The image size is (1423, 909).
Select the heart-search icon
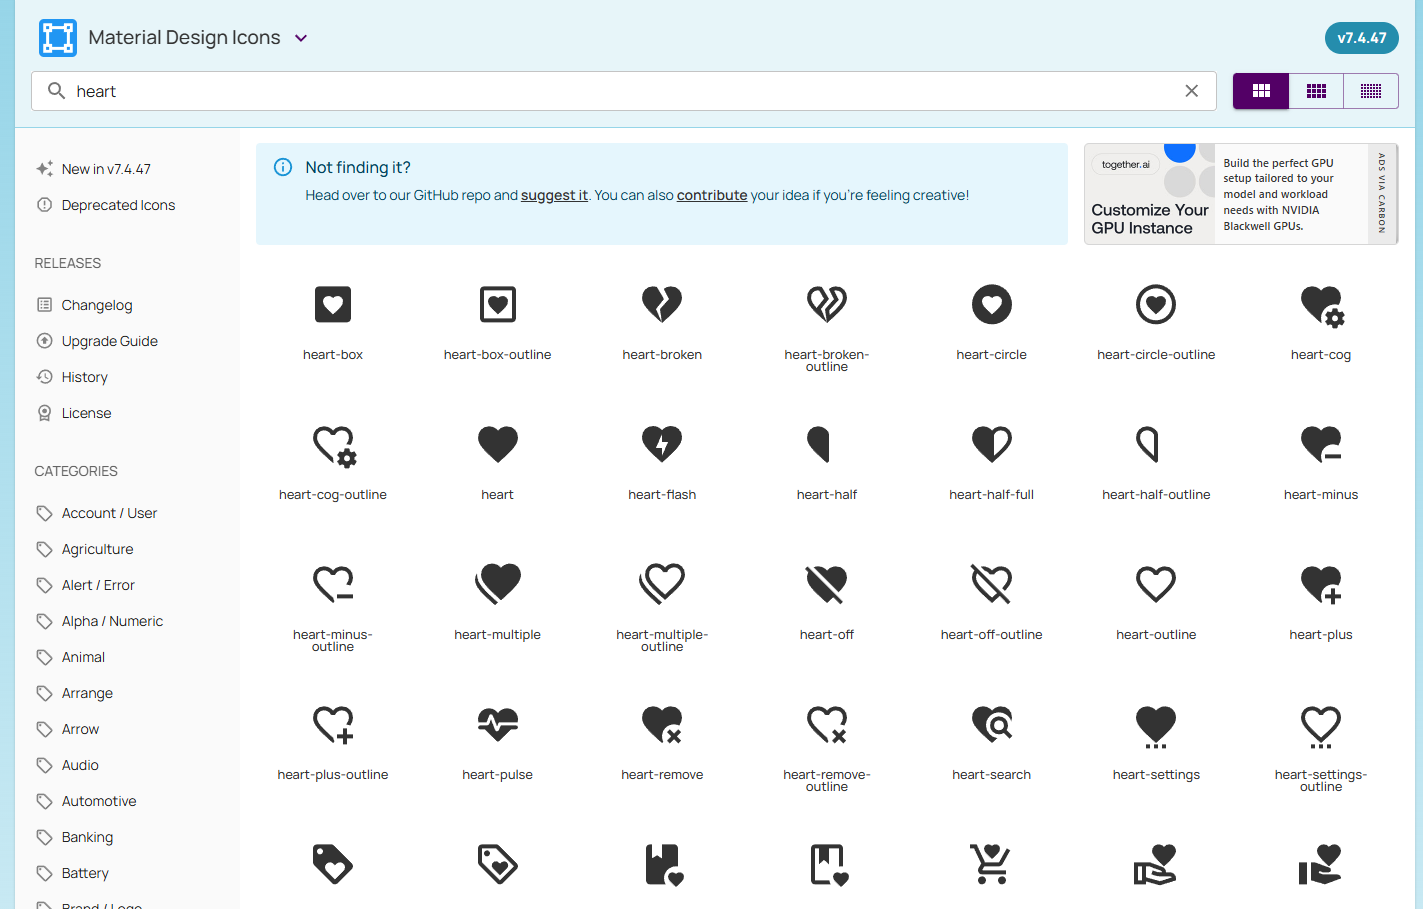(991, 724)
